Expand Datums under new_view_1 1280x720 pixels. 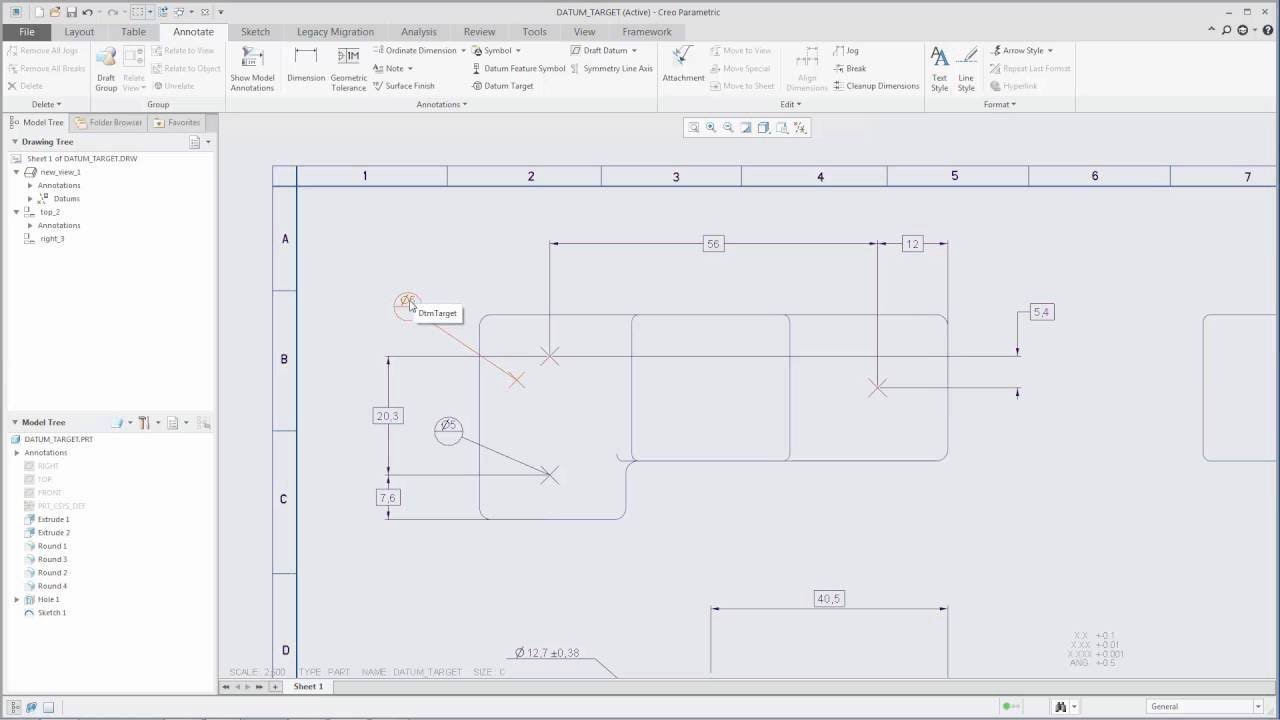tap(30, 198)
